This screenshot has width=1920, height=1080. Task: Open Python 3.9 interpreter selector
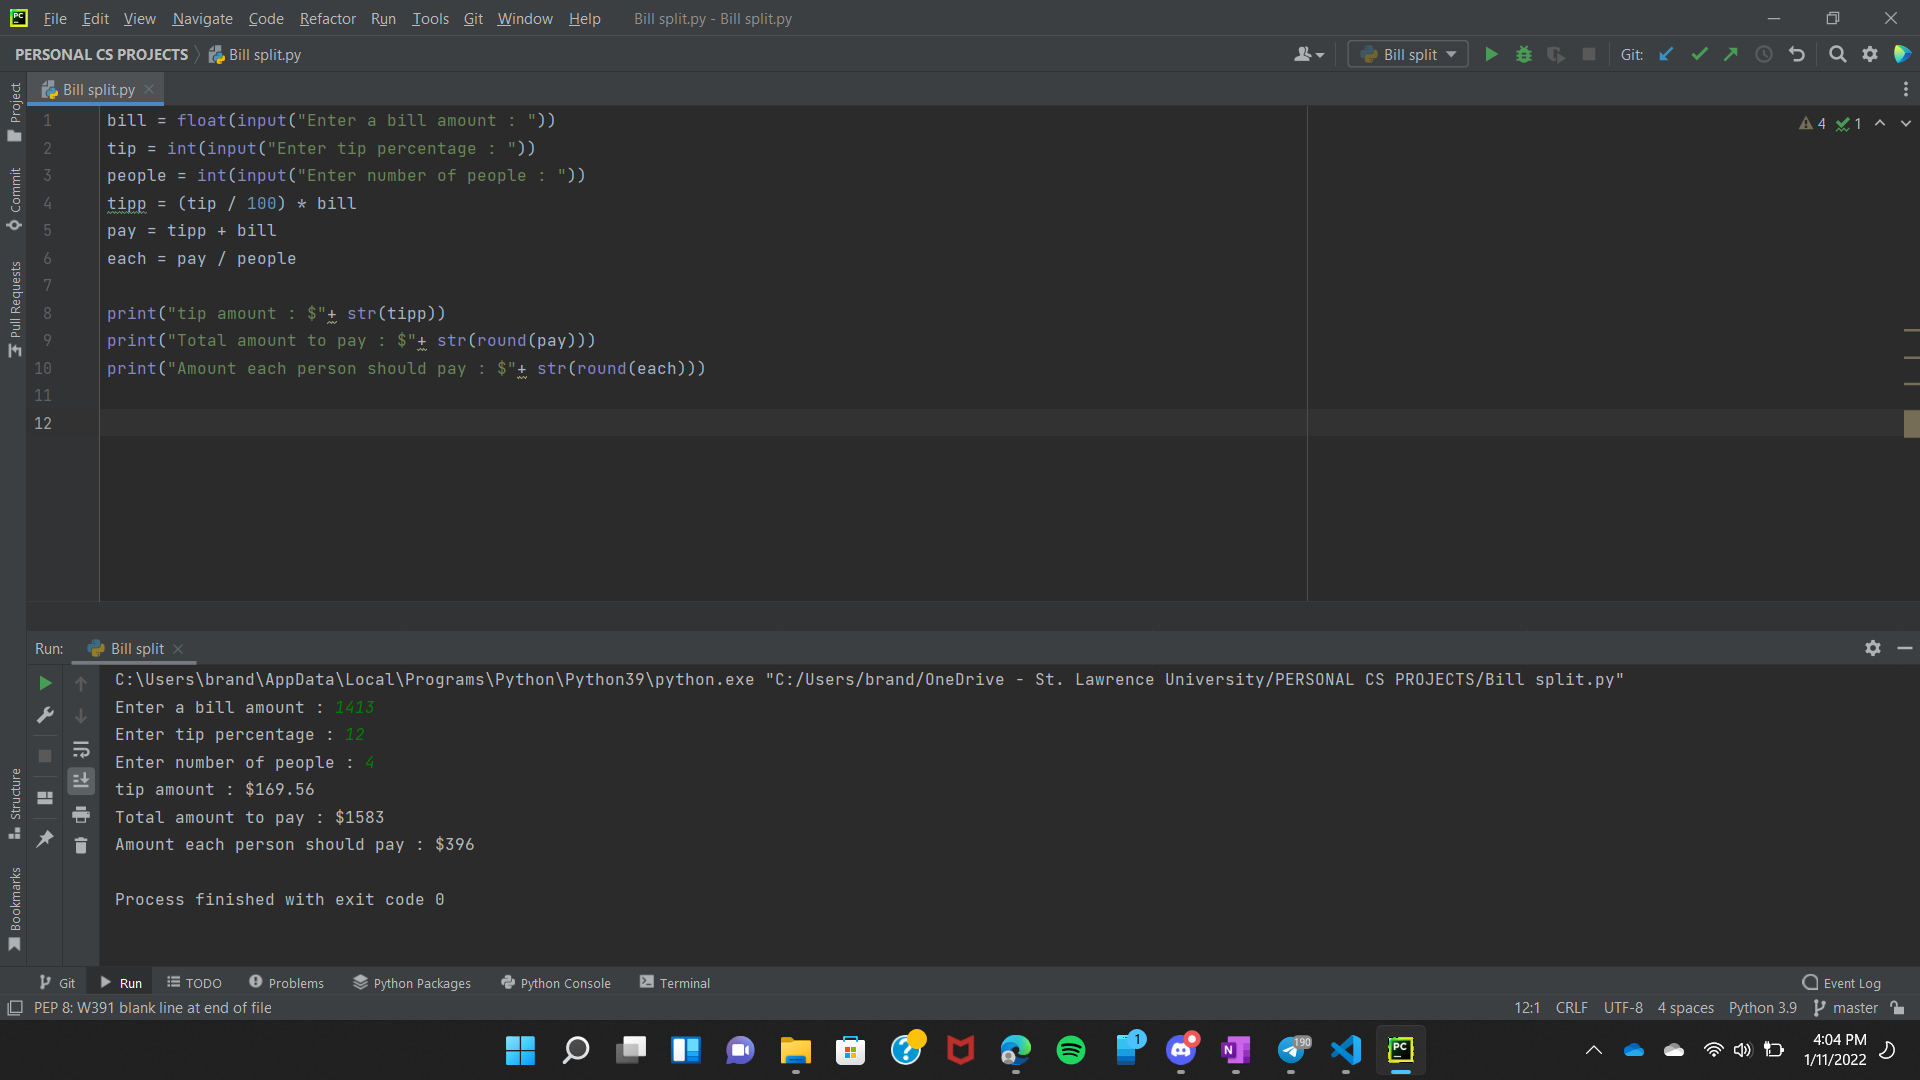(1762, 1008)
